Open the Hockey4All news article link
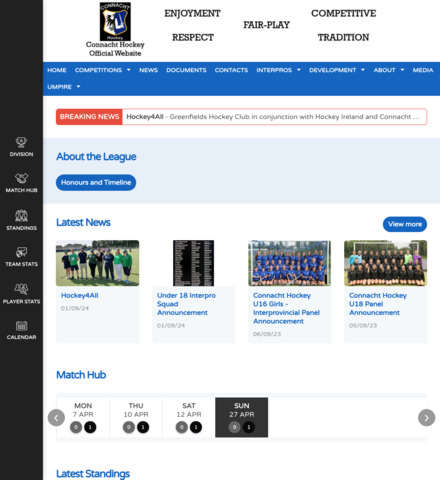The height and width of the screenshot is (480, 440). tap(80, 295)
